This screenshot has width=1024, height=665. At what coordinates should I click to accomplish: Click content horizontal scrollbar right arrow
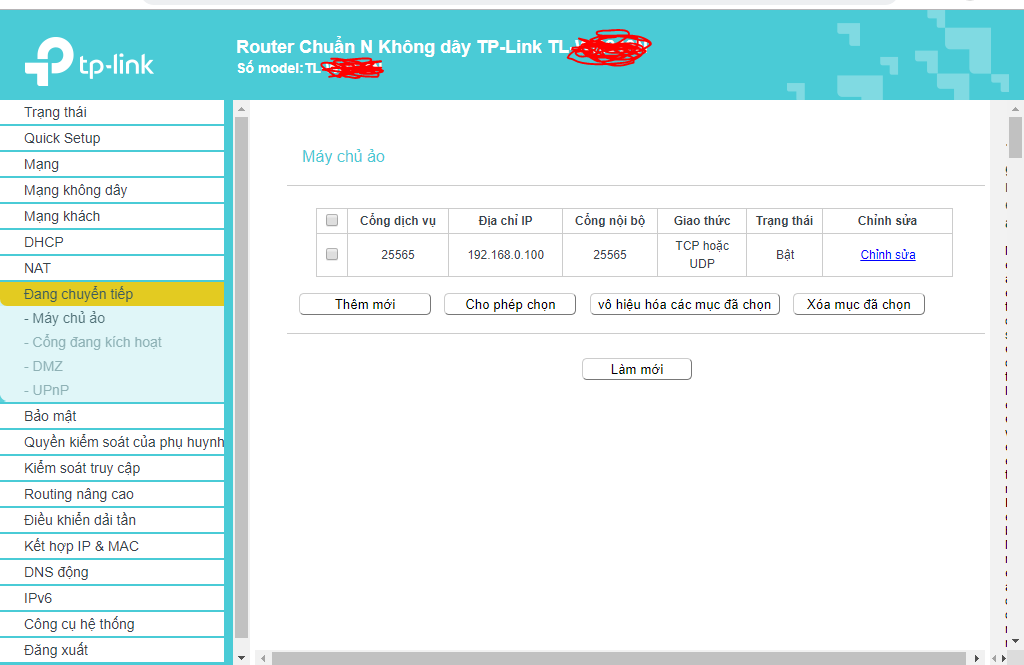click(976, 658)
